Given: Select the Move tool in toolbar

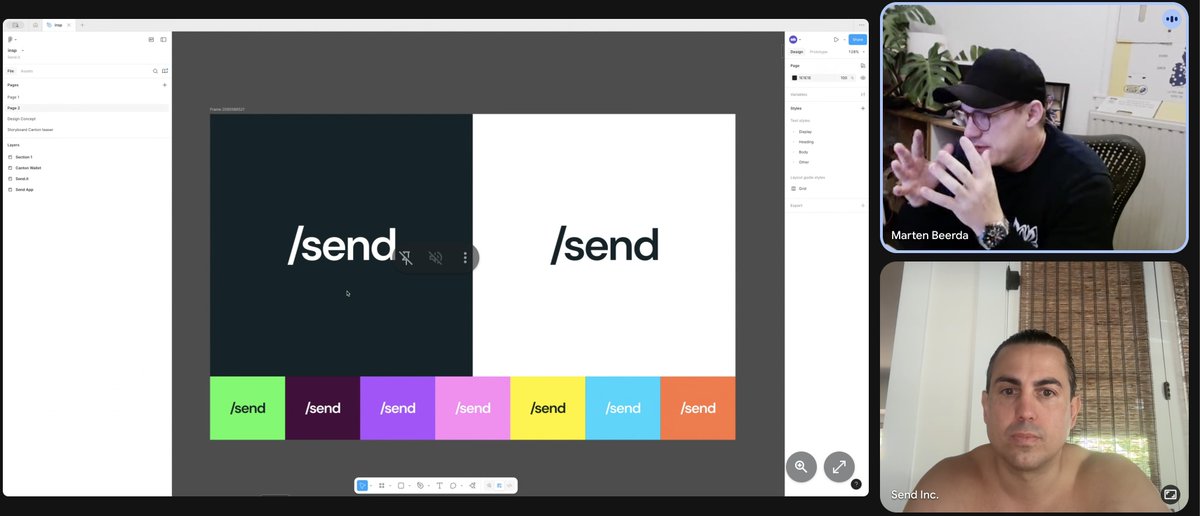Looking at the screenshot, I should pyautogui.click(x=362, y=485).
